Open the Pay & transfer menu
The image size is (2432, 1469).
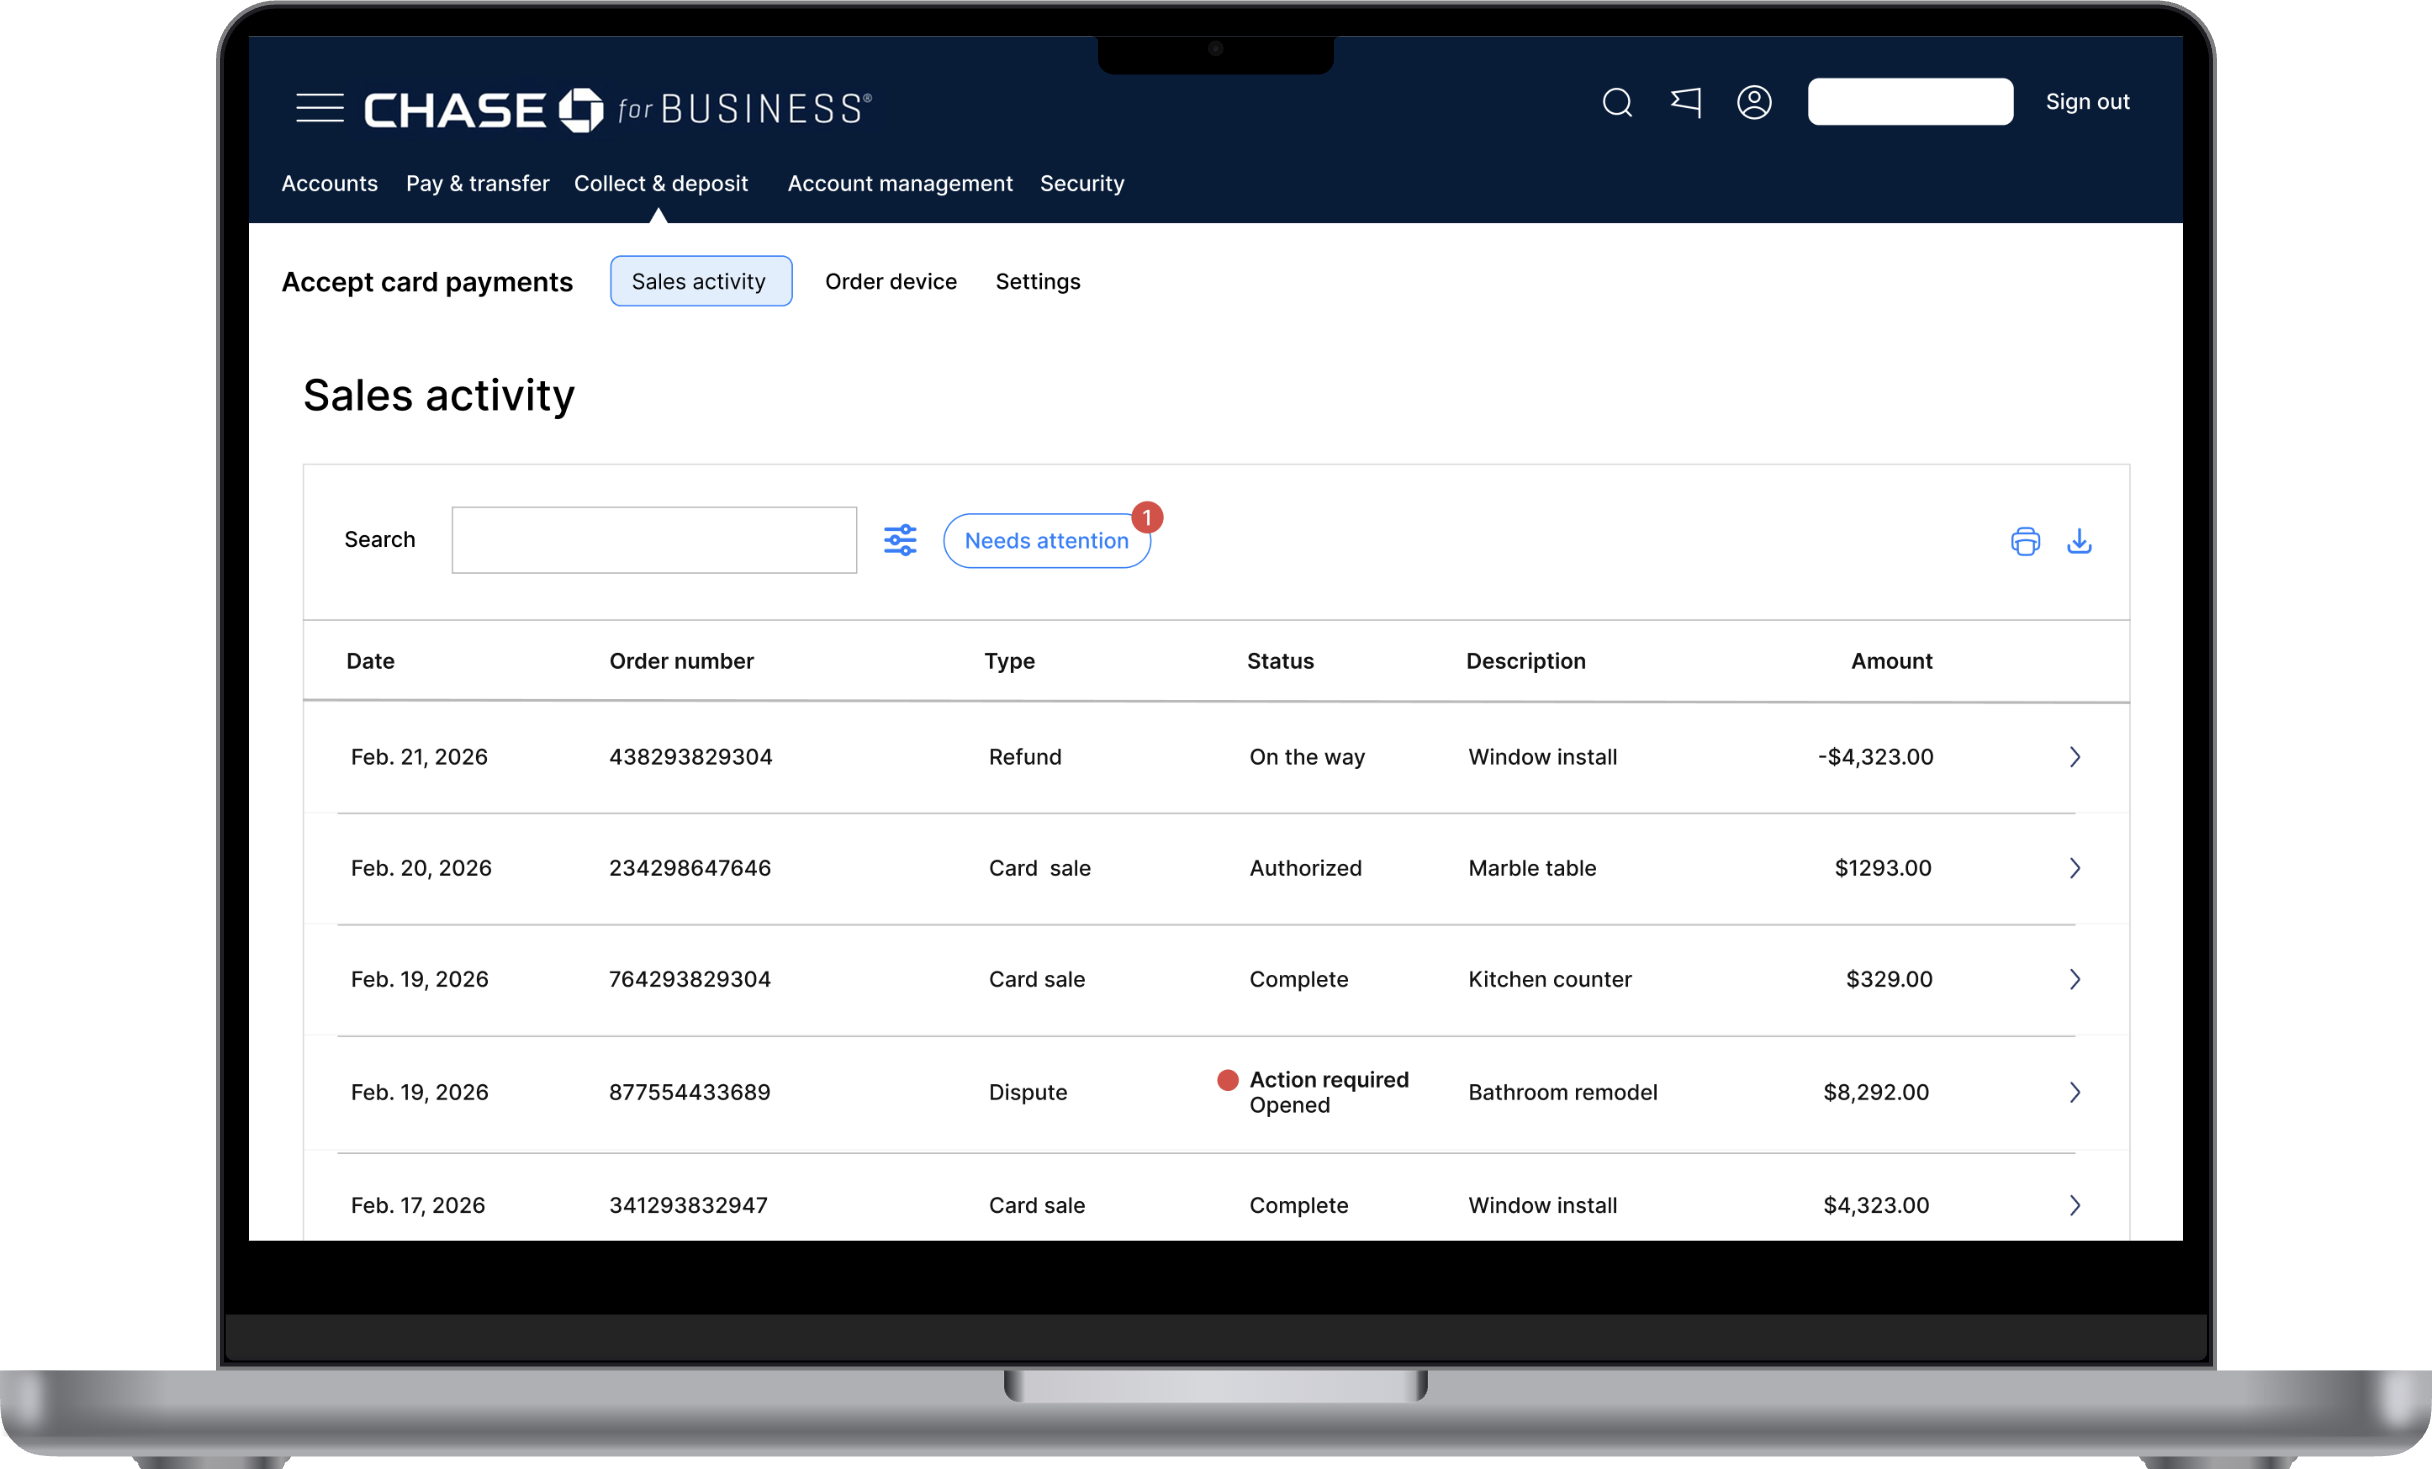coord(477,183)
